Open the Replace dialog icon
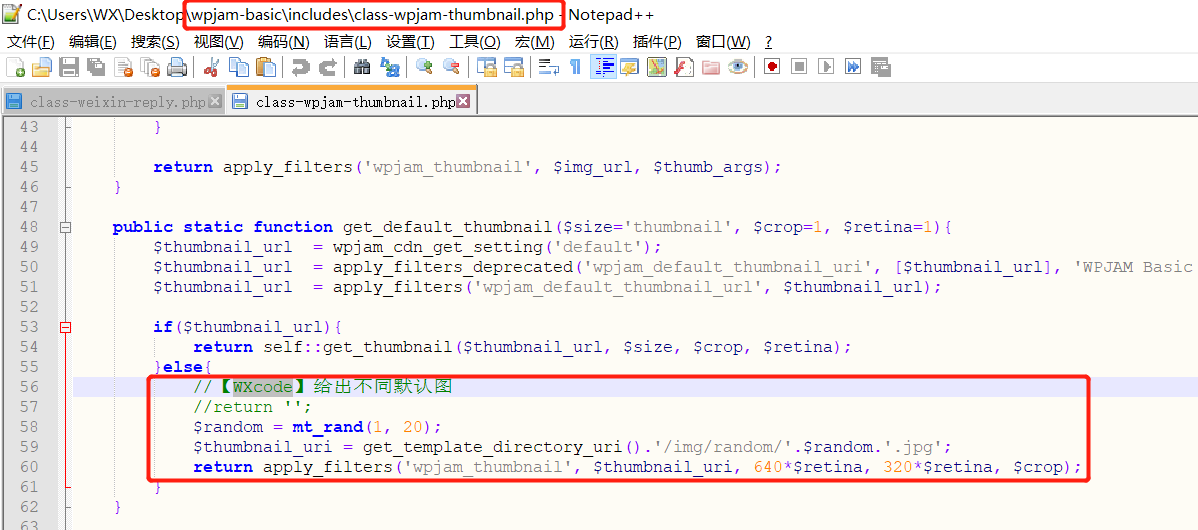The width and height of the screenshot is (1198, 530). tap(390, 67)
